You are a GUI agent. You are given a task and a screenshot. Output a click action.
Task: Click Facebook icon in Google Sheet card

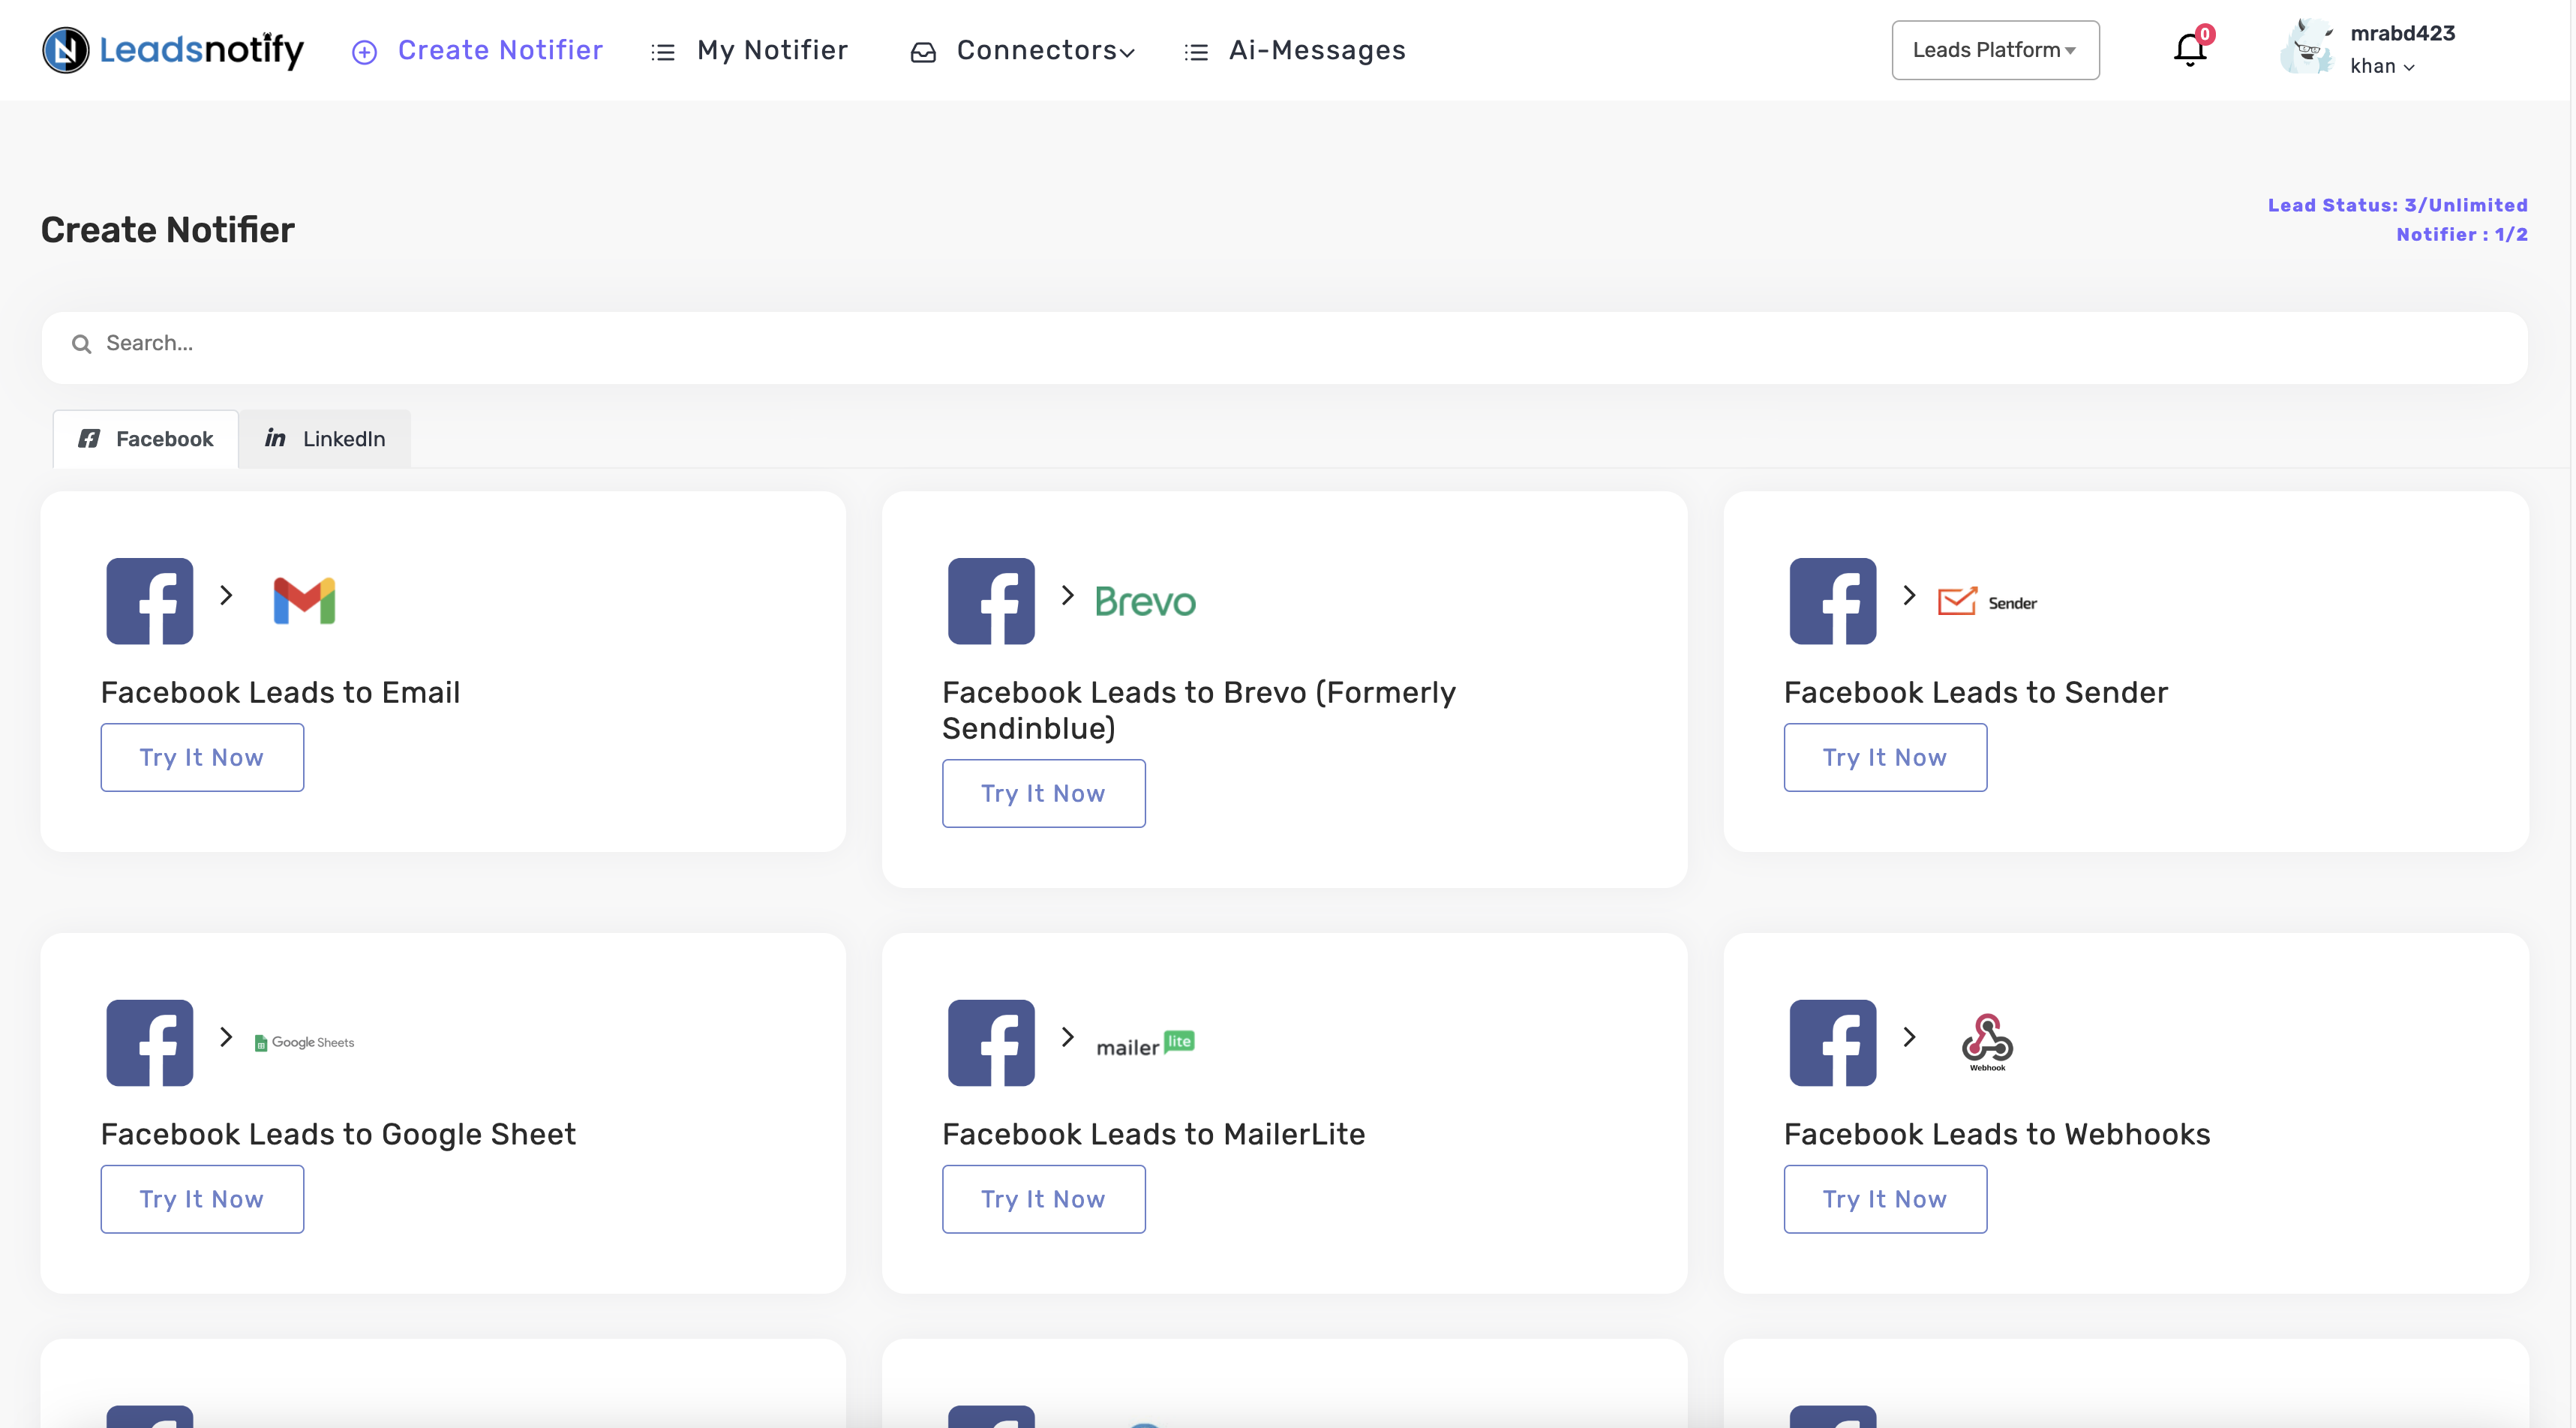[x=150, y=1042]
